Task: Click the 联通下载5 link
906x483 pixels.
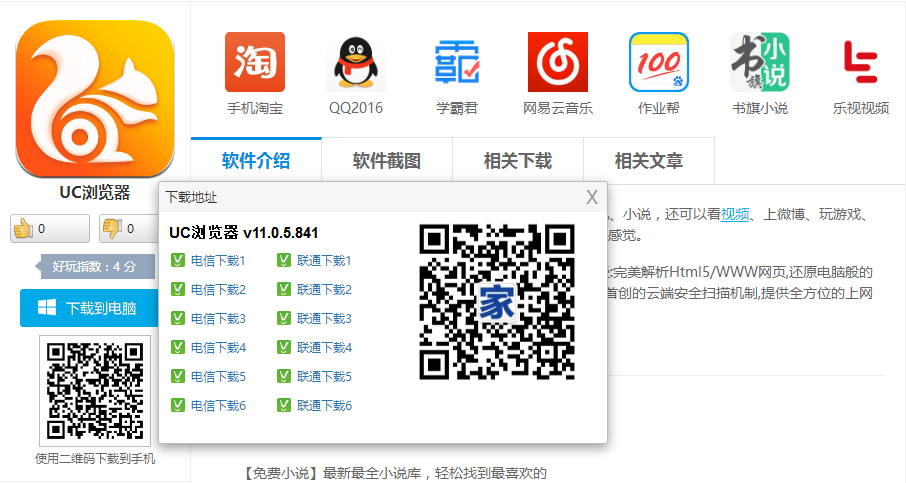Action: tap(324, 377)
